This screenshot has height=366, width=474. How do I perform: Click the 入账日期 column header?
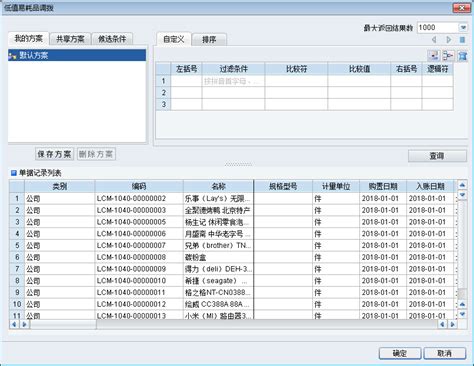coord(430,186)
